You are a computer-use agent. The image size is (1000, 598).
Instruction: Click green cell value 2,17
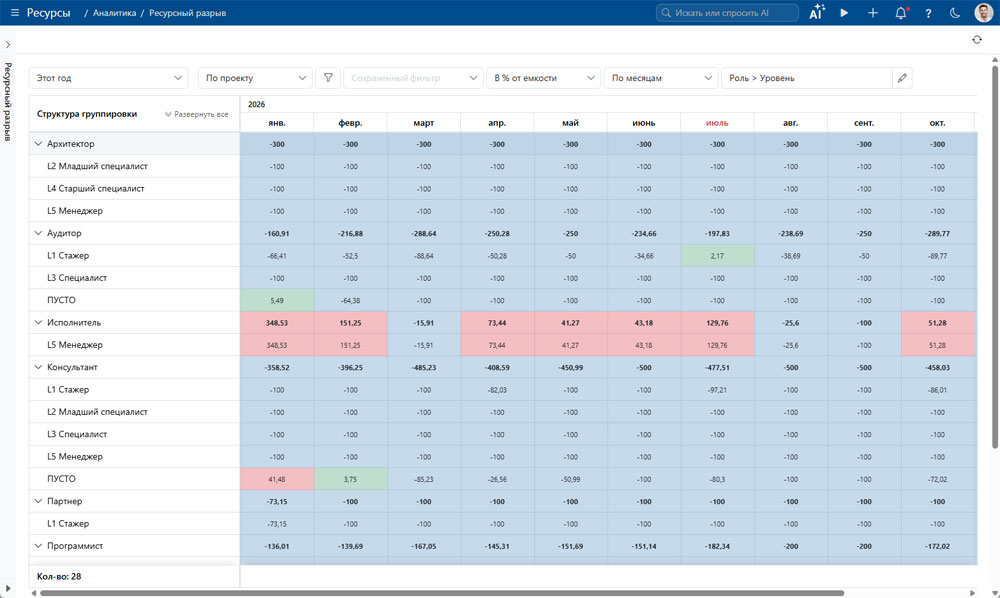tap(717, 256)
